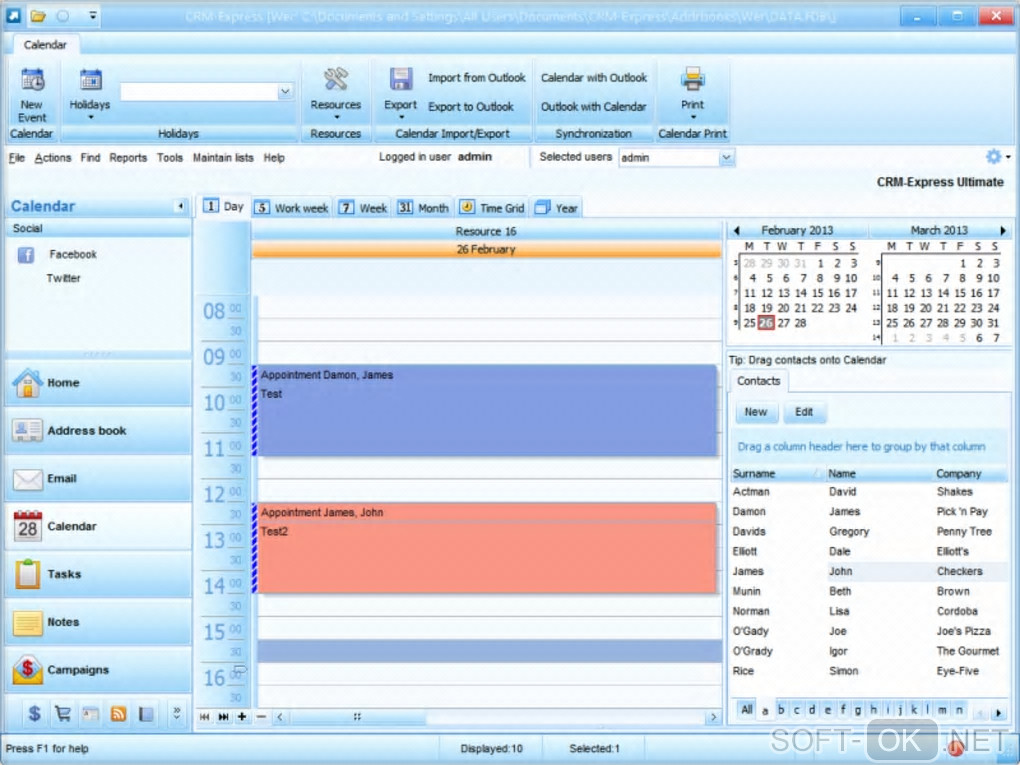
Task: Switch to Time Grid view tab
Action: pyautogui.click(x=492, y=208)
